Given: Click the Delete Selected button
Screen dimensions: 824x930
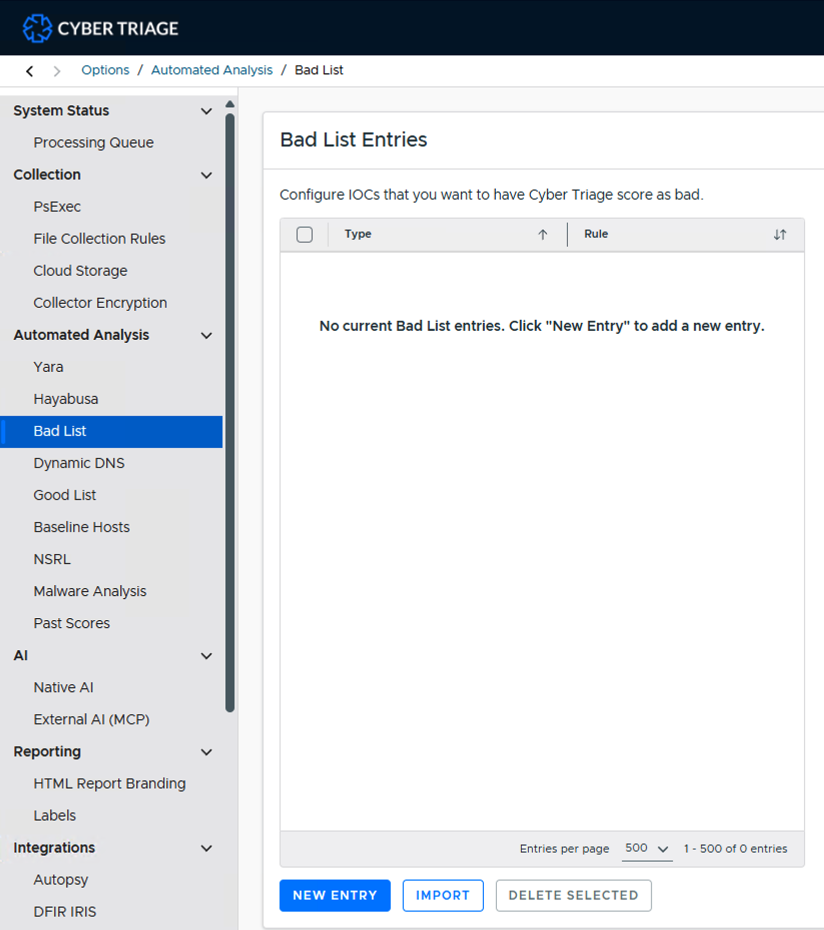Looking at the screenshot, I should pos(573,895).
